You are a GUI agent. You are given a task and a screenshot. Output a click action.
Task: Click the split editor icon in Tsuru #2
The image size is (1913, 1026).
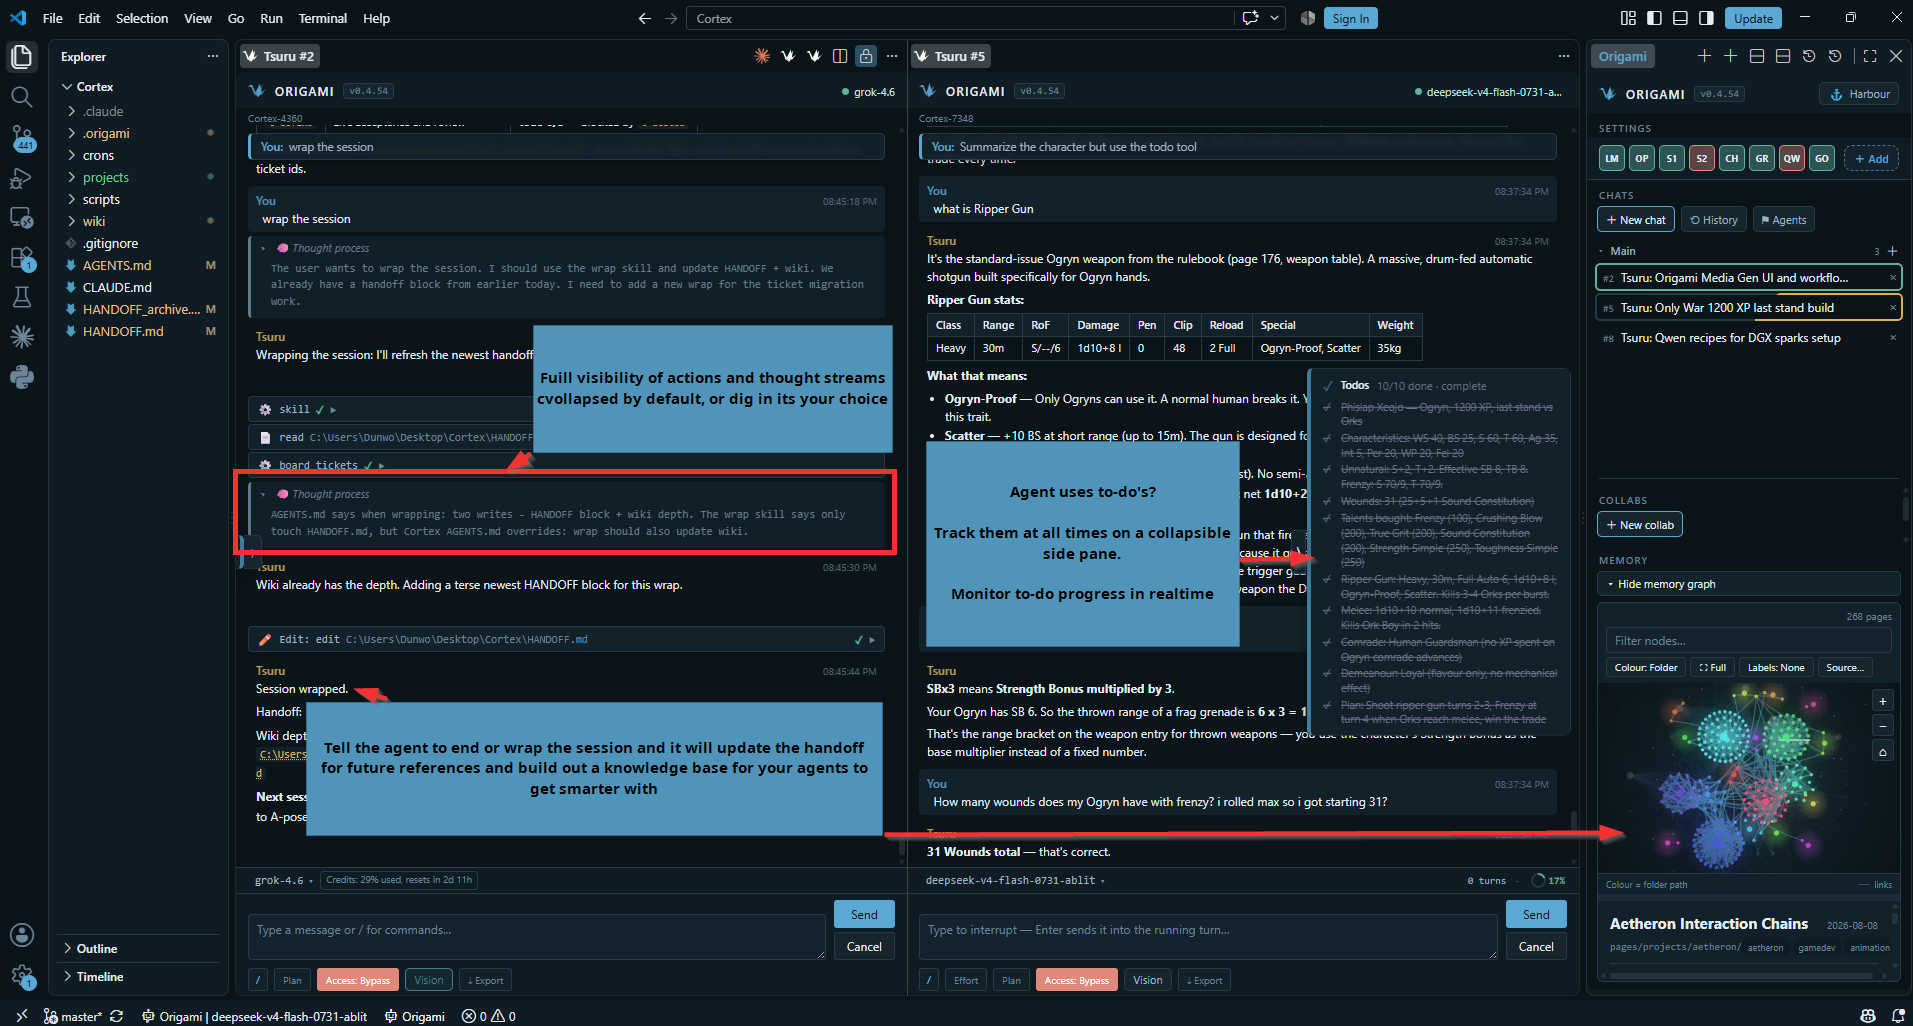(840, 56)
